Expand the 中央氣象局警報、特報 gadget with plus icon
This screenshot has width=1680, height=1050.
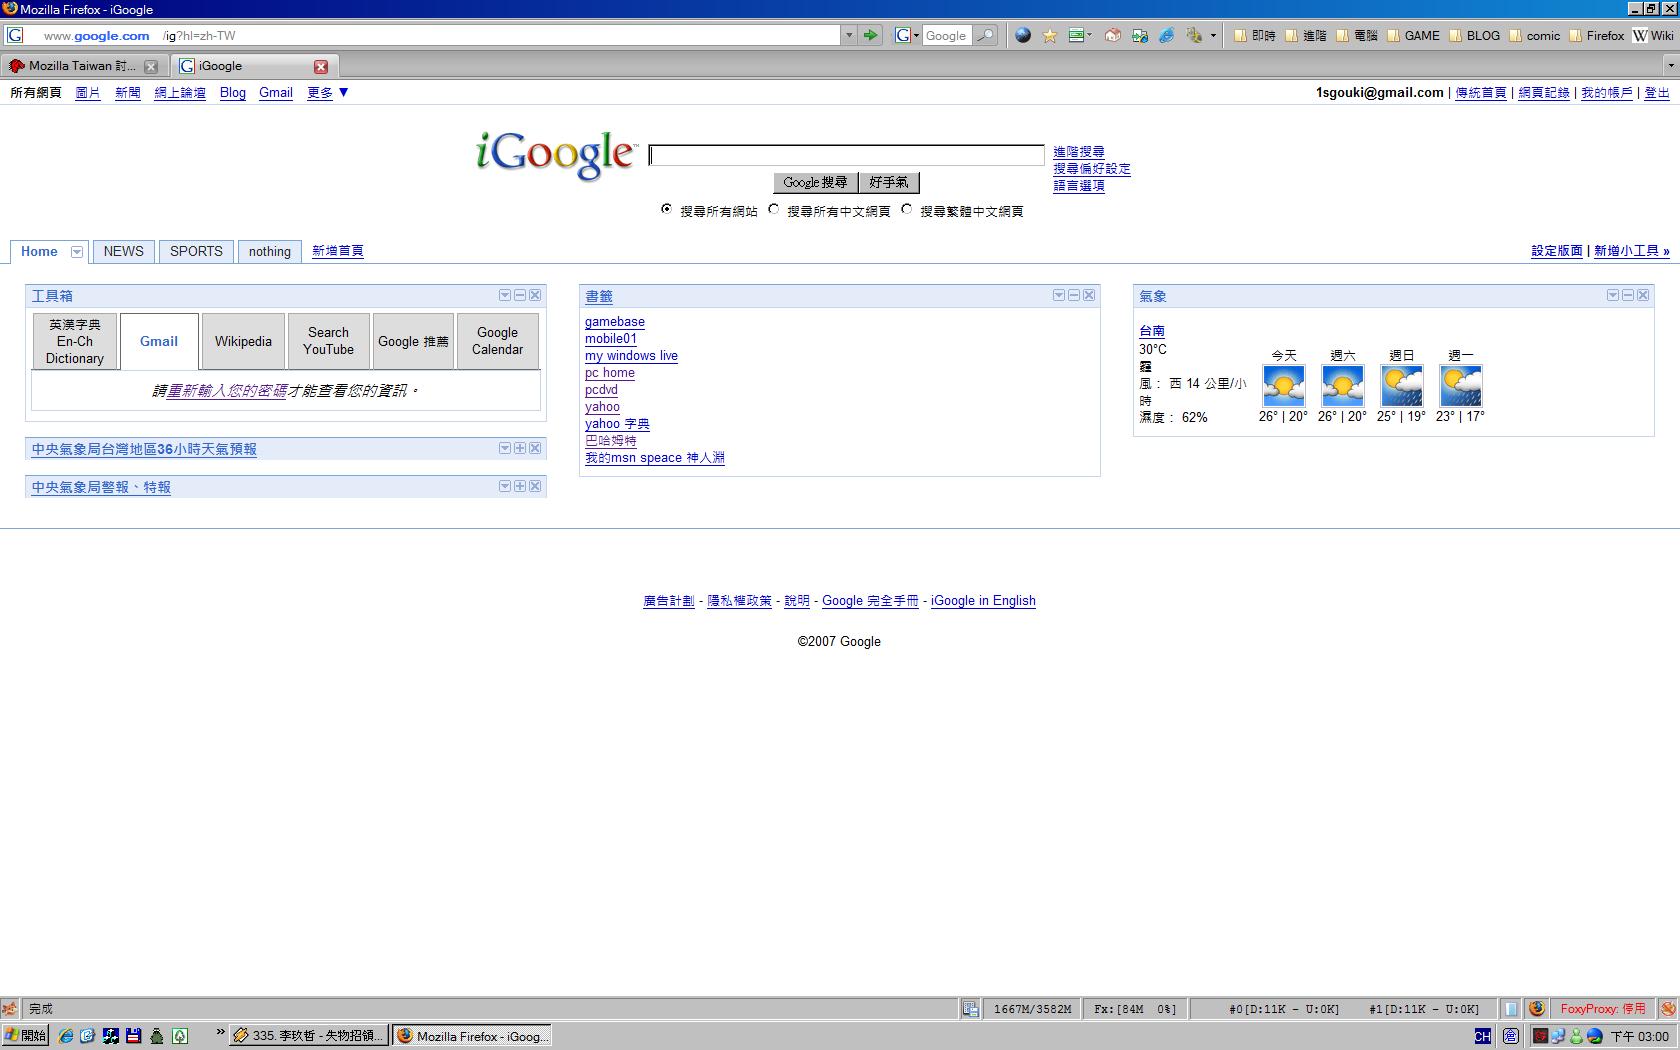tap(520, 486)
